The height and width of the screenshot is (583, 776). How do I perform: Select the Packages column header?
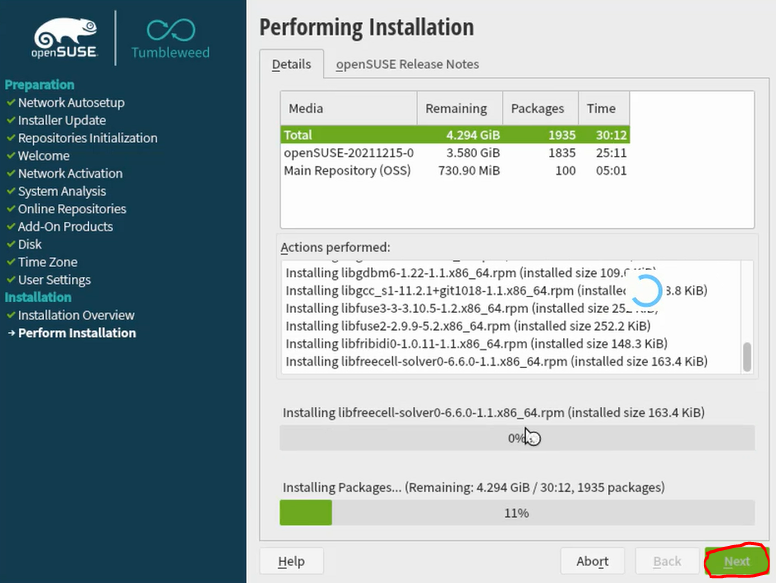tap(540, 108)
